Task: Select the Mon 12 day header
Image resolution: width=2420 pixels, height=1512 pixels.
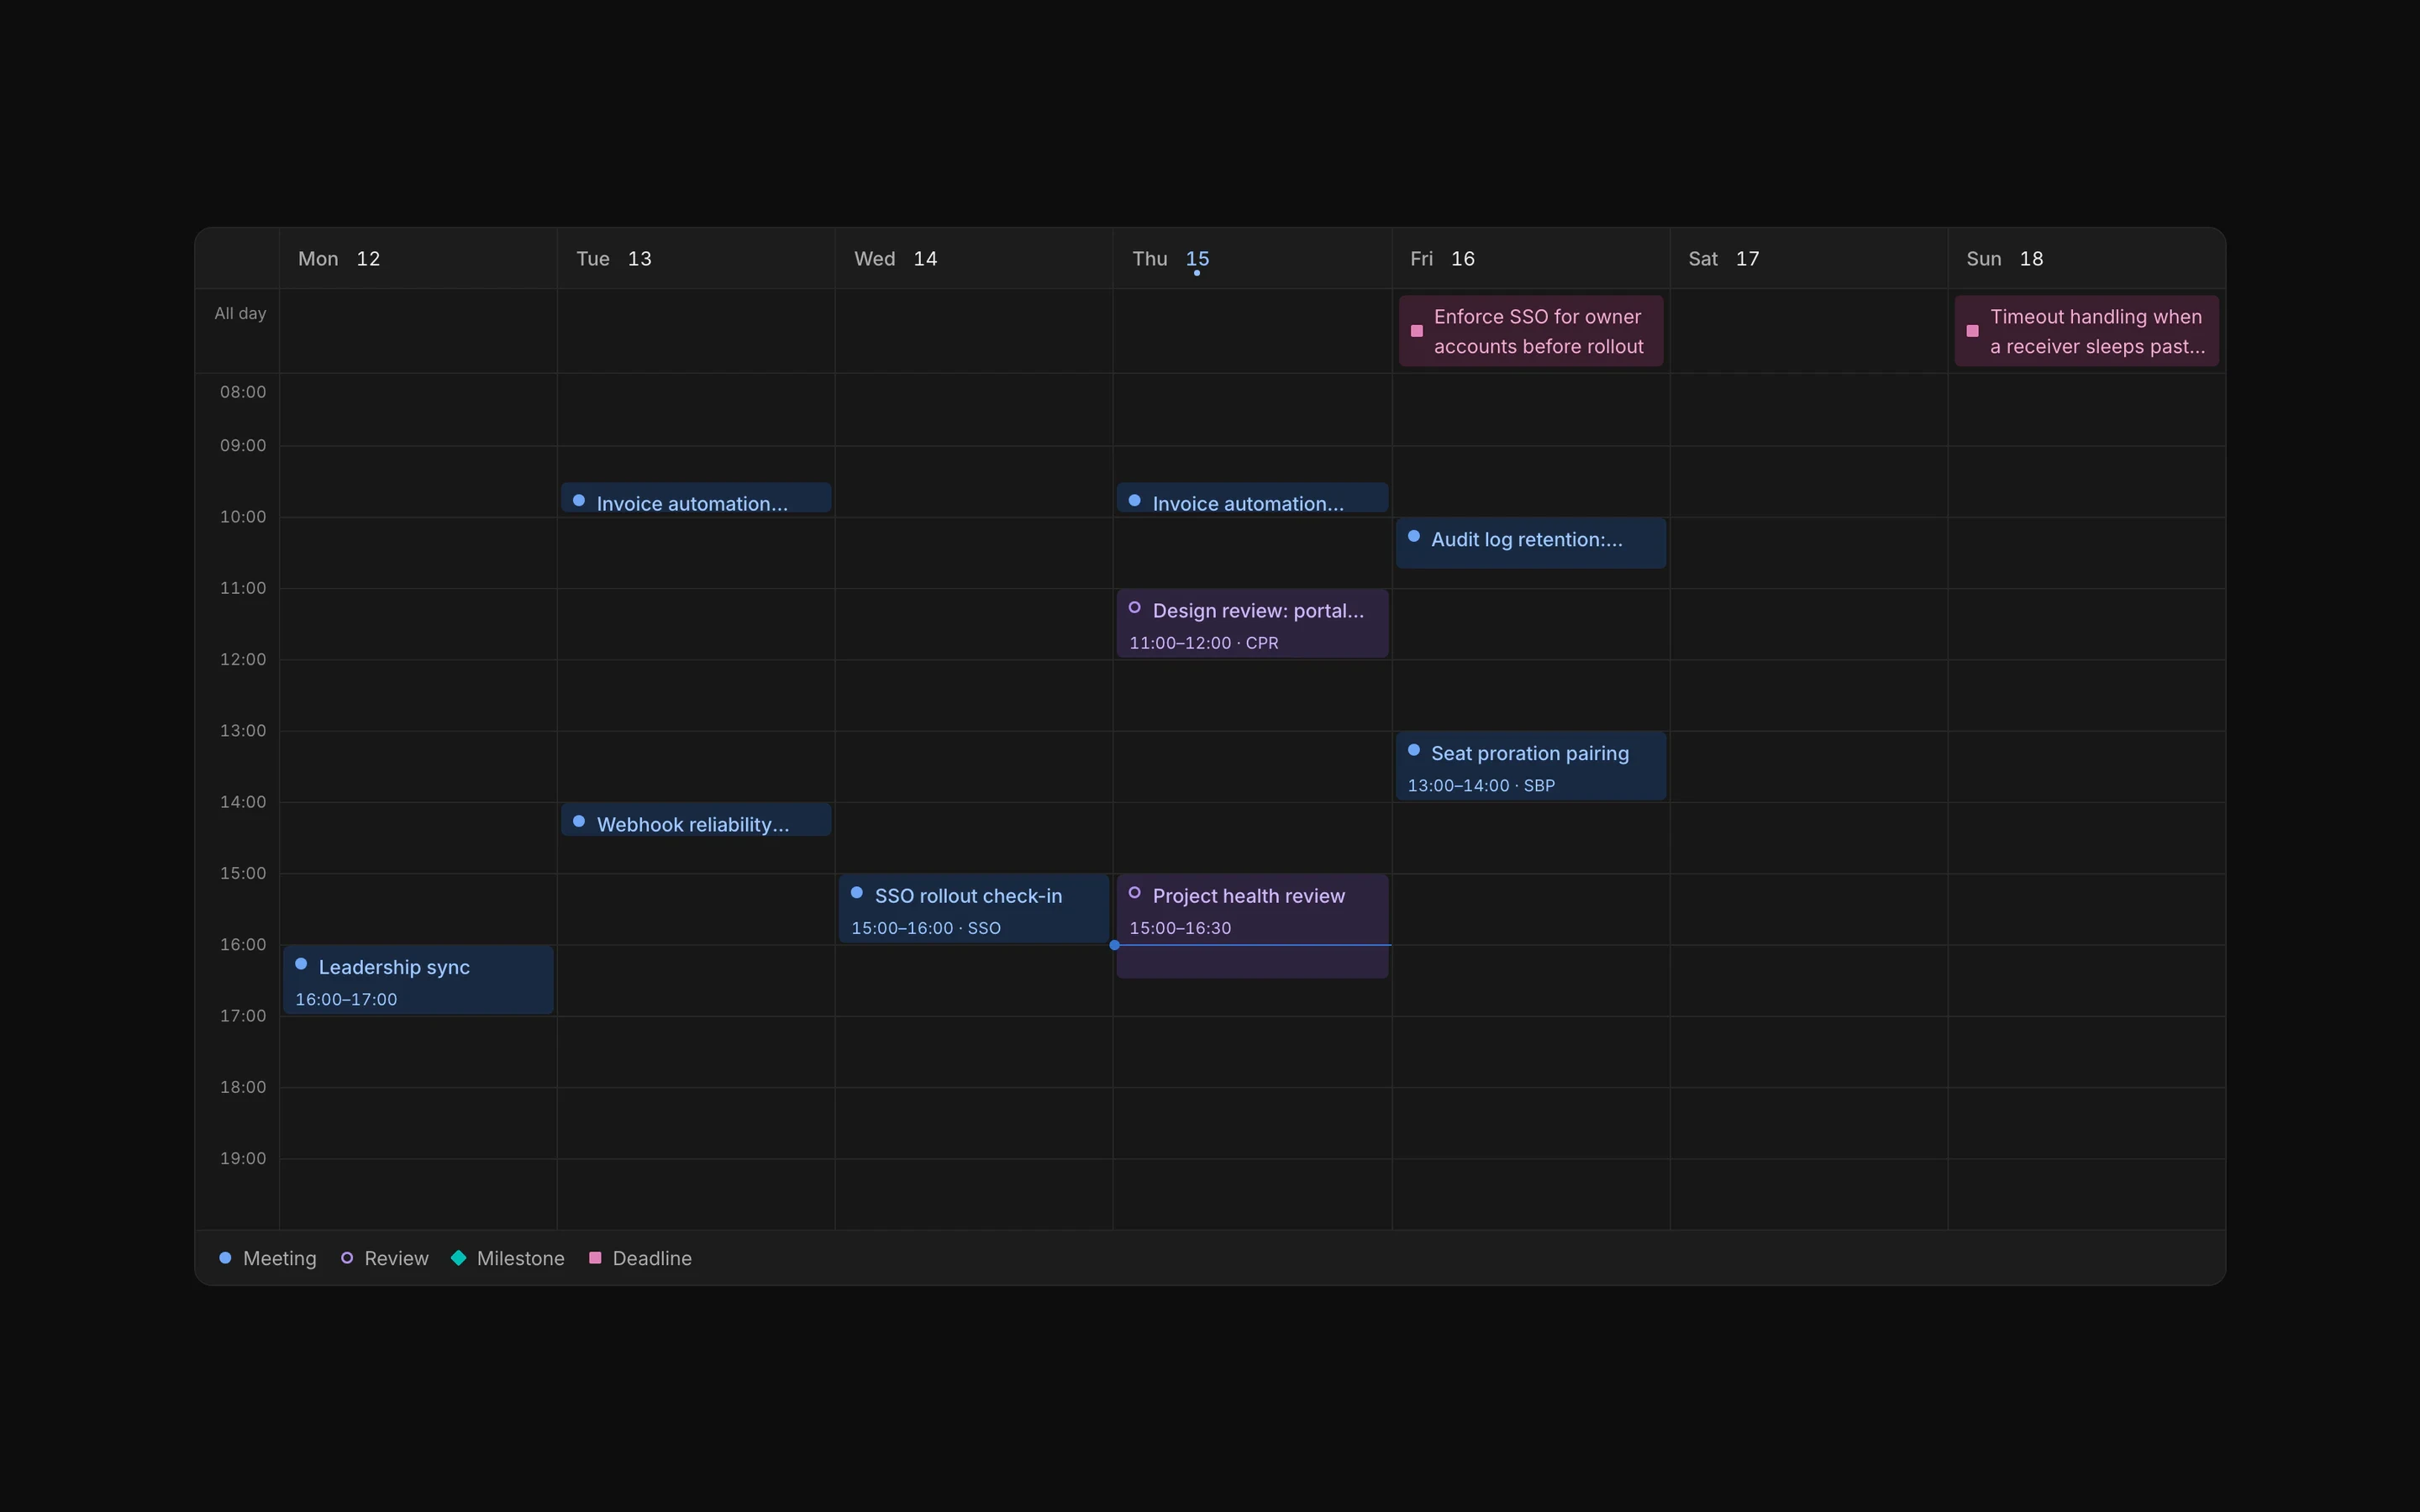Action: pos(418,259)
